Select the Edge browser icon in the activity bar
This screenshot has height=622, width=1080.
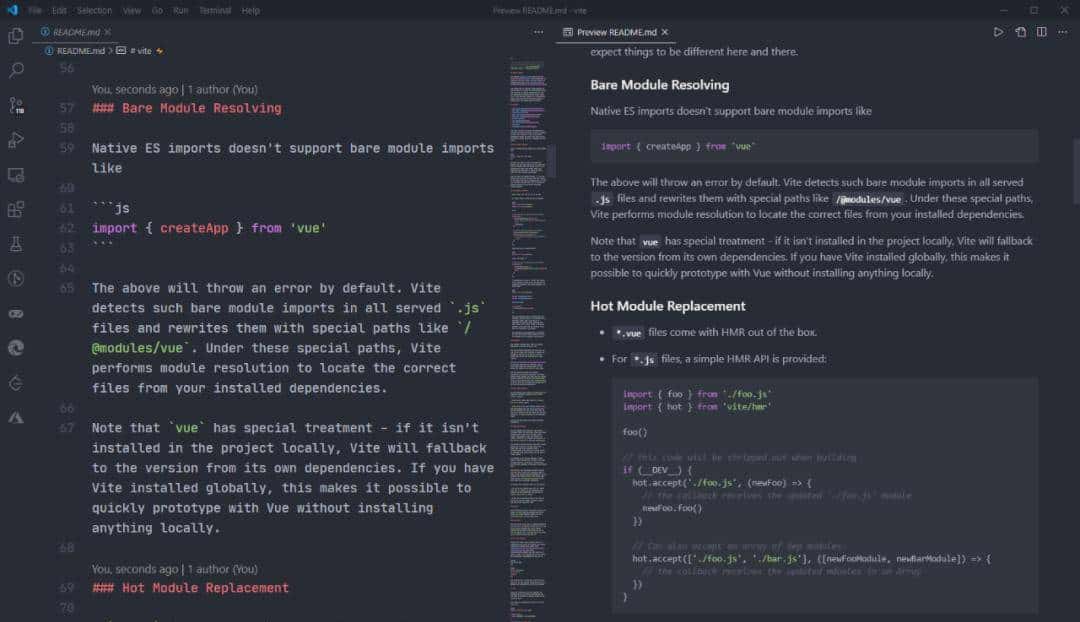tap(15, 347)
